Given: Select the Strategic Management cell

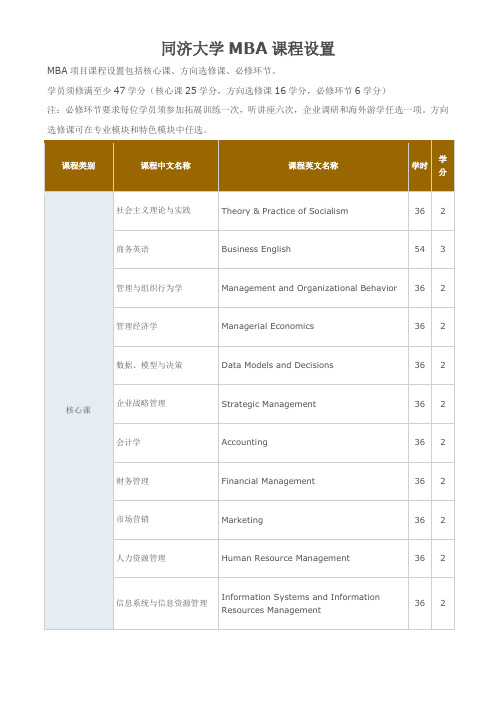Looking at the screenshot, I should 313,404.
